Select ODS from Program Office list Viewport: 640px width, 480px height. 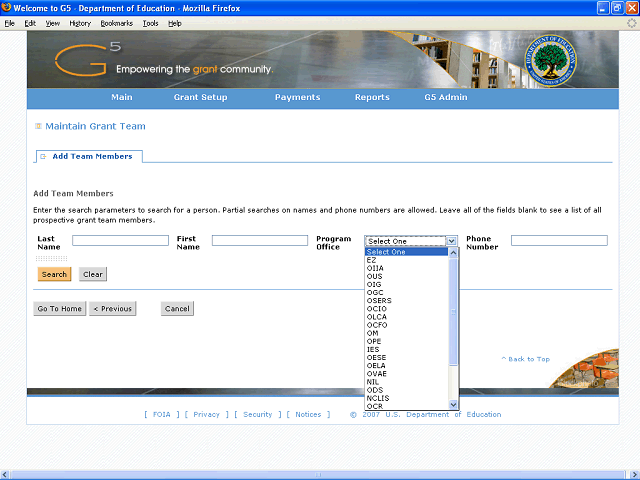tap(407, 390)
